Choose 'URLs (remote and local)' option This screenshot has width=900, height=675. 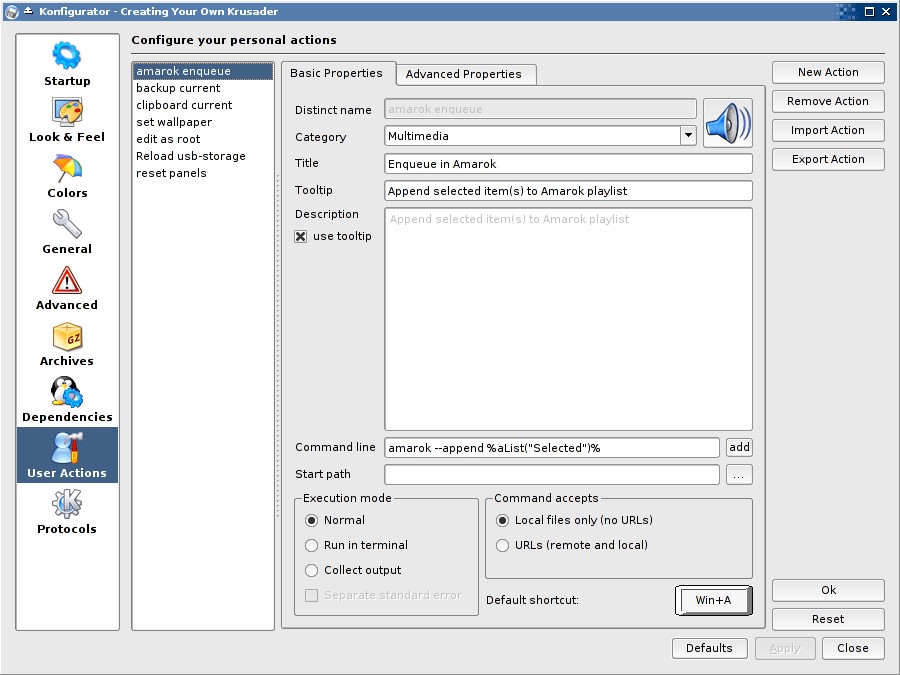pyautogui.click(x=503, y=545)
